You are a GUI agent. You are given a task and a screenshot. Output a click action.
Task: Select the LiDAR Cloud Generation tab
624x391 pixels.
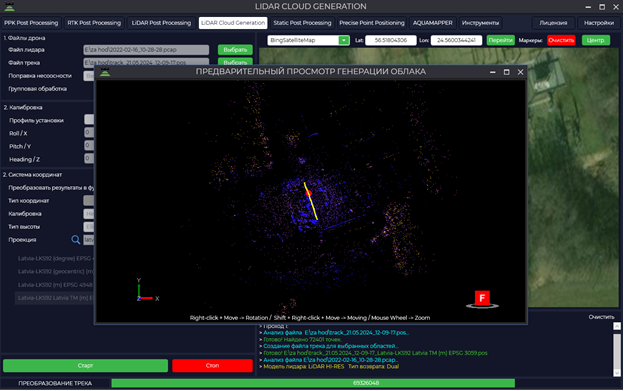(233, 23)
